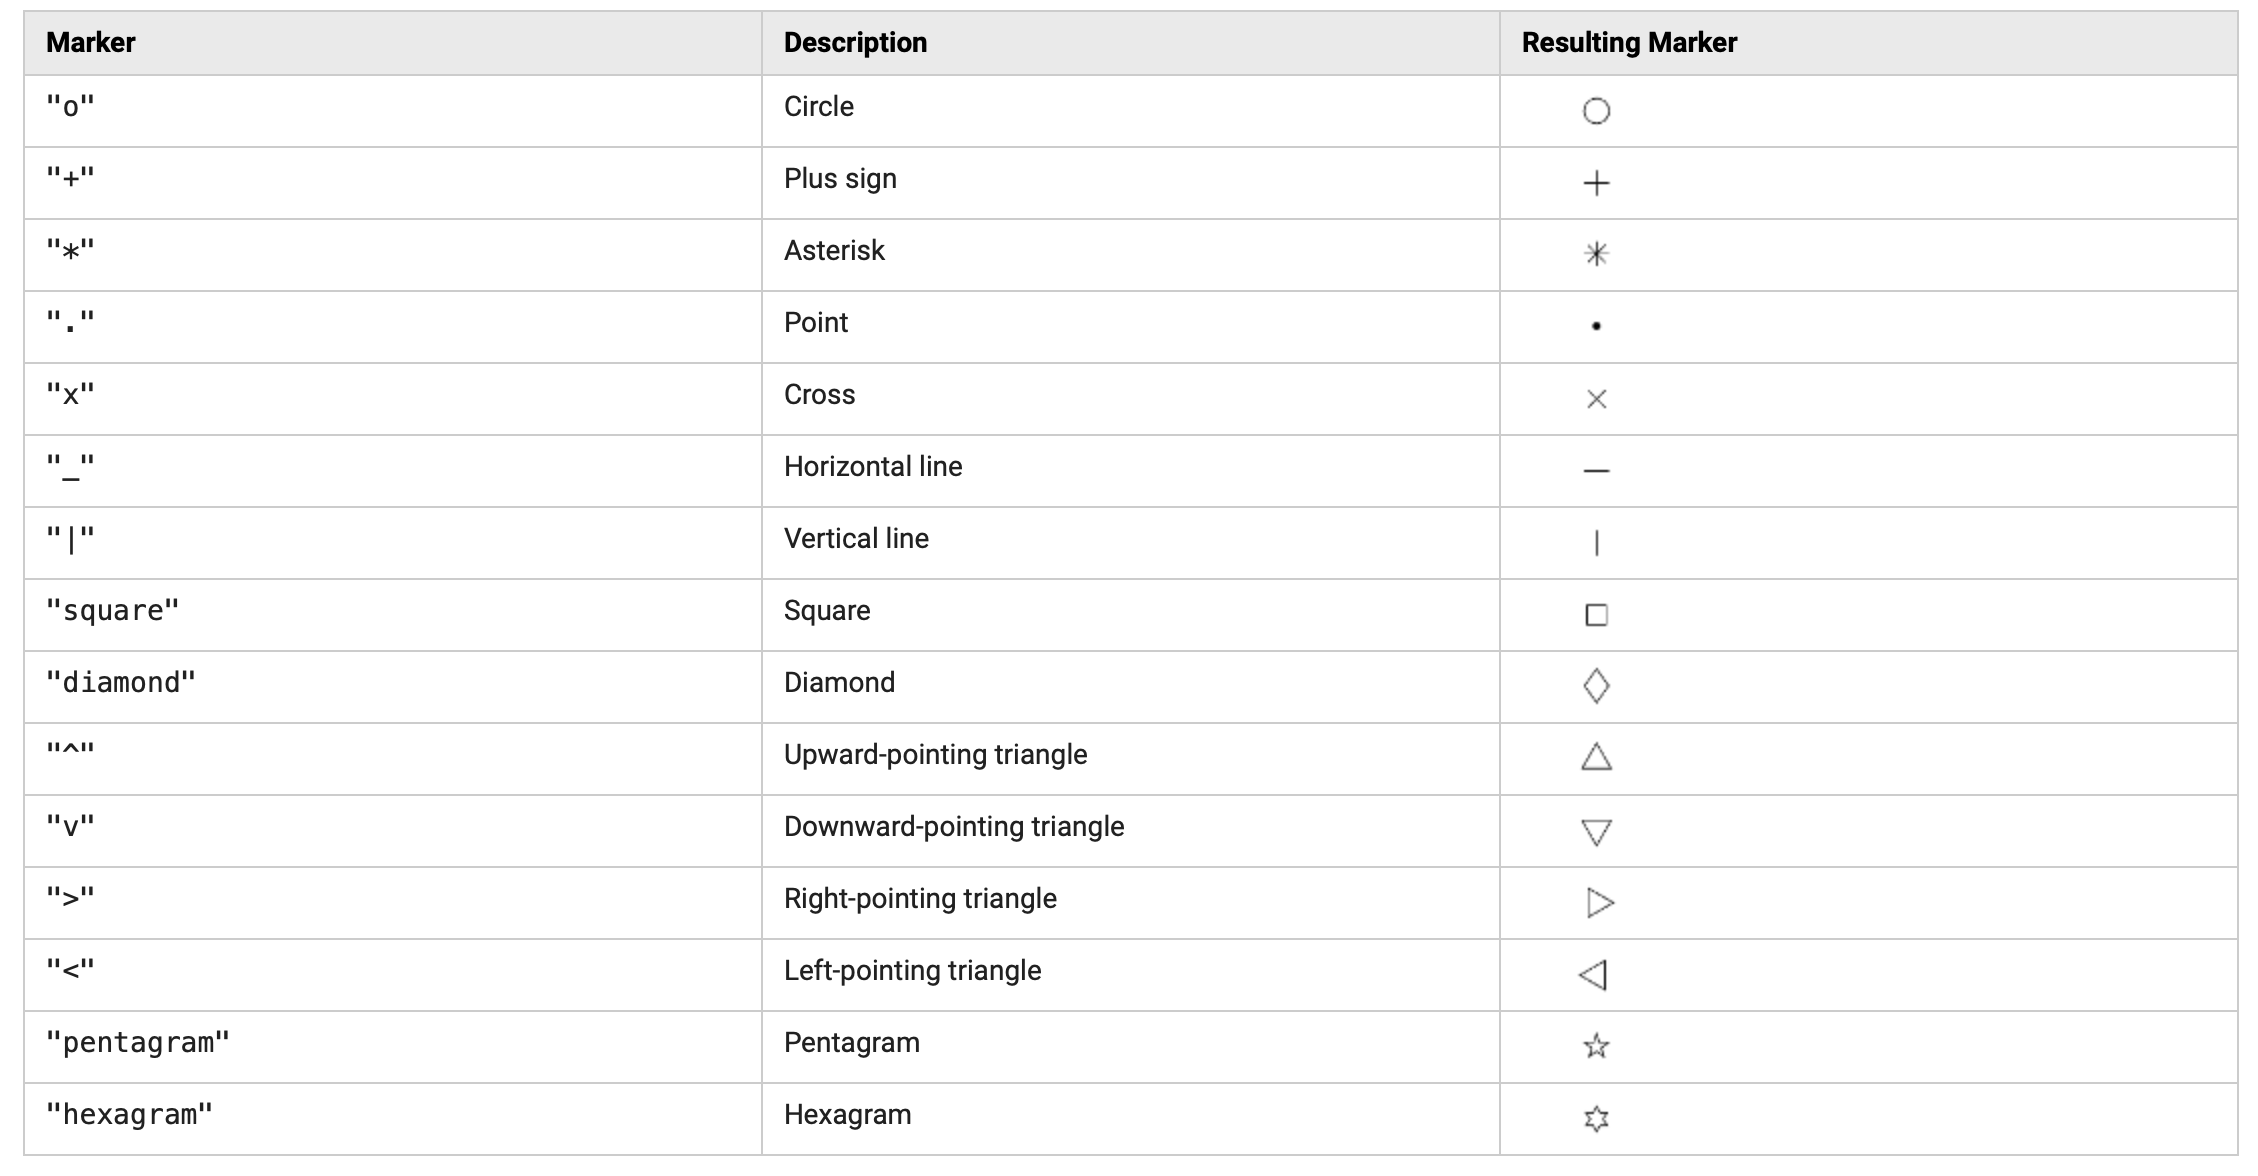This screenshot has width=2258, height=1176.
Task: Click the "hexagram" code value
Action: (130, 1115)
